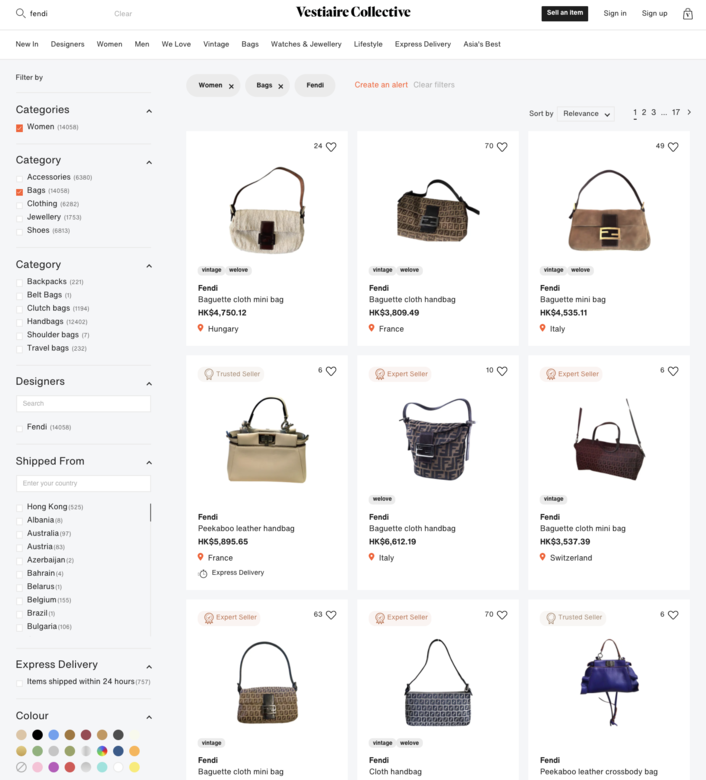This screenshot has height=780, width=706.
Task: Collapse the Express Delivery filter section
Action: coord(149,667)
